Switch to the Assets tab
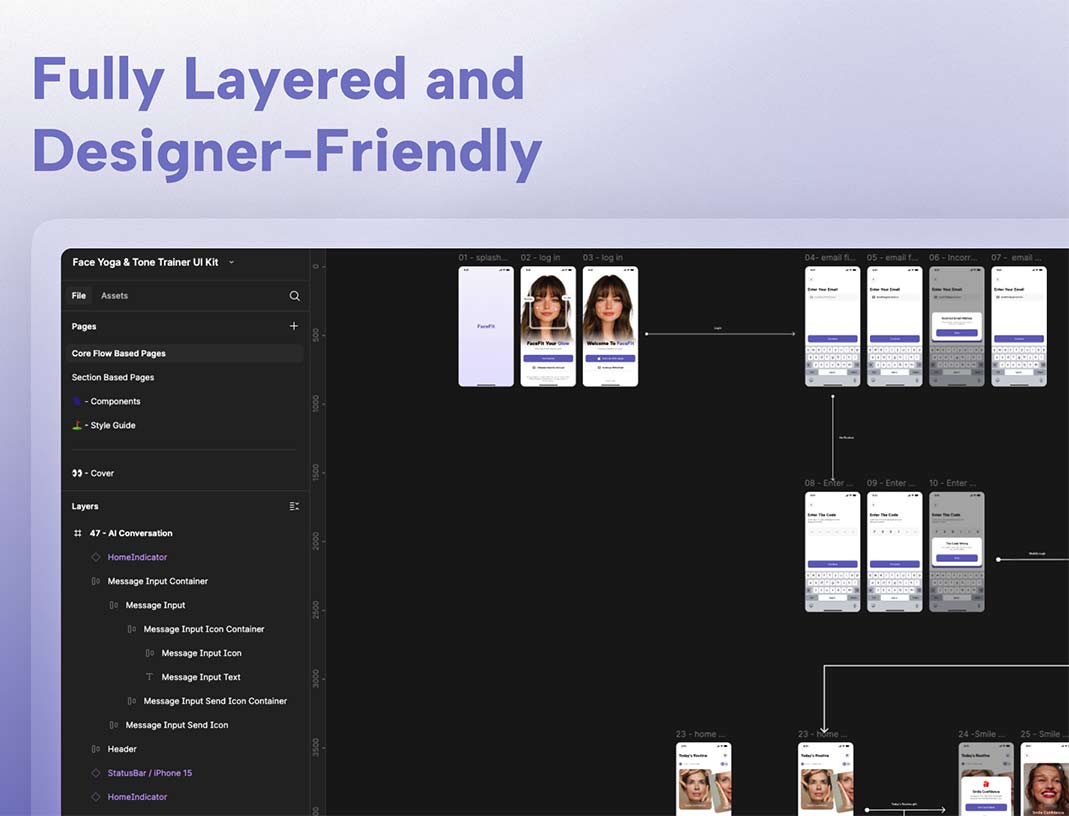1069x816 pixels. (114, 296)
